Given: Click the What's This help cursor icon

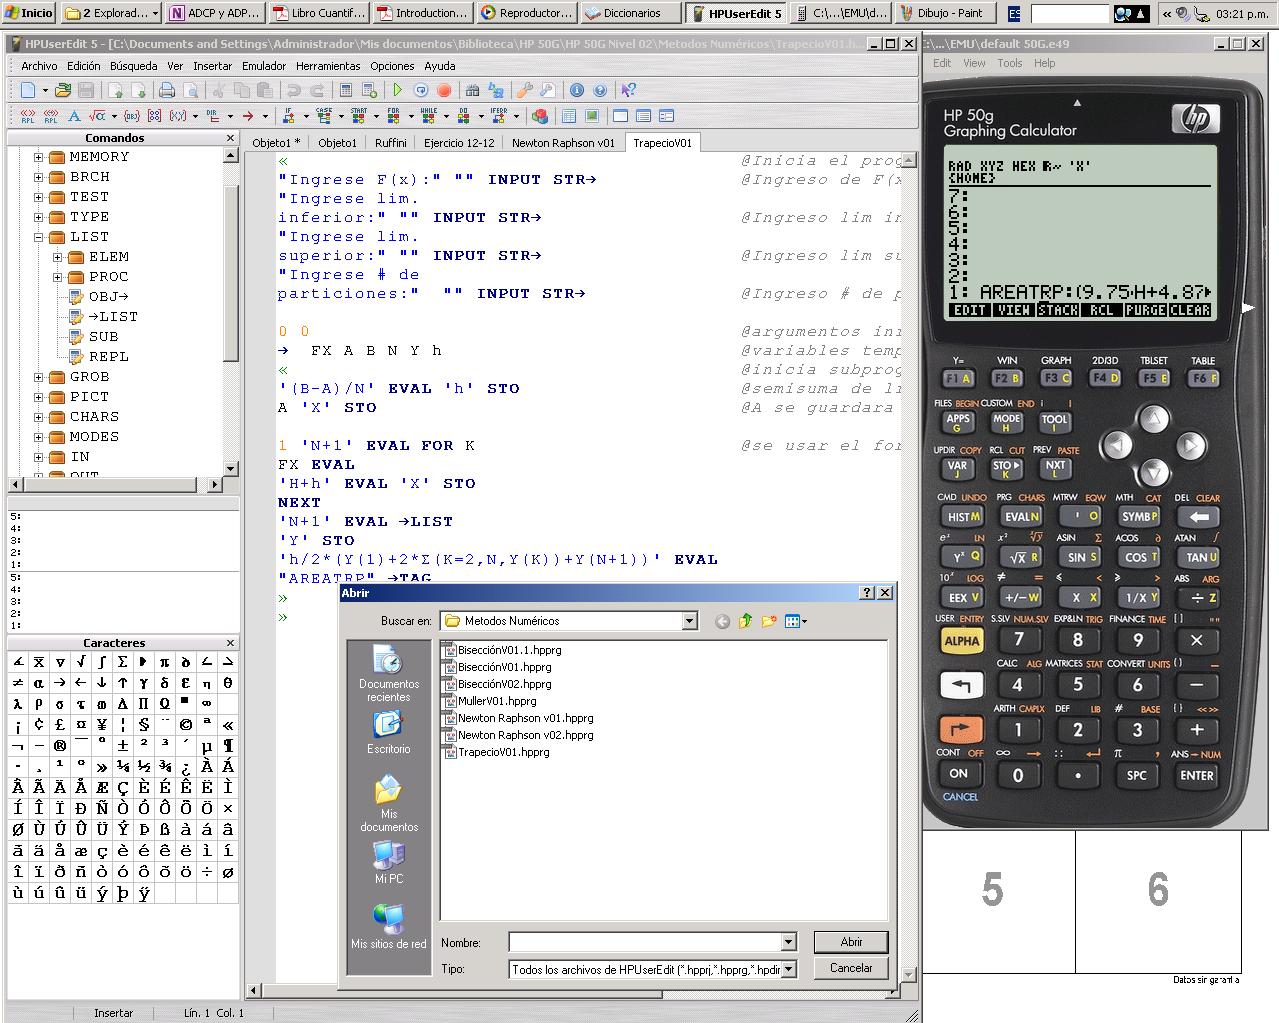Looking at the screenshot, I should coord(628,90).
